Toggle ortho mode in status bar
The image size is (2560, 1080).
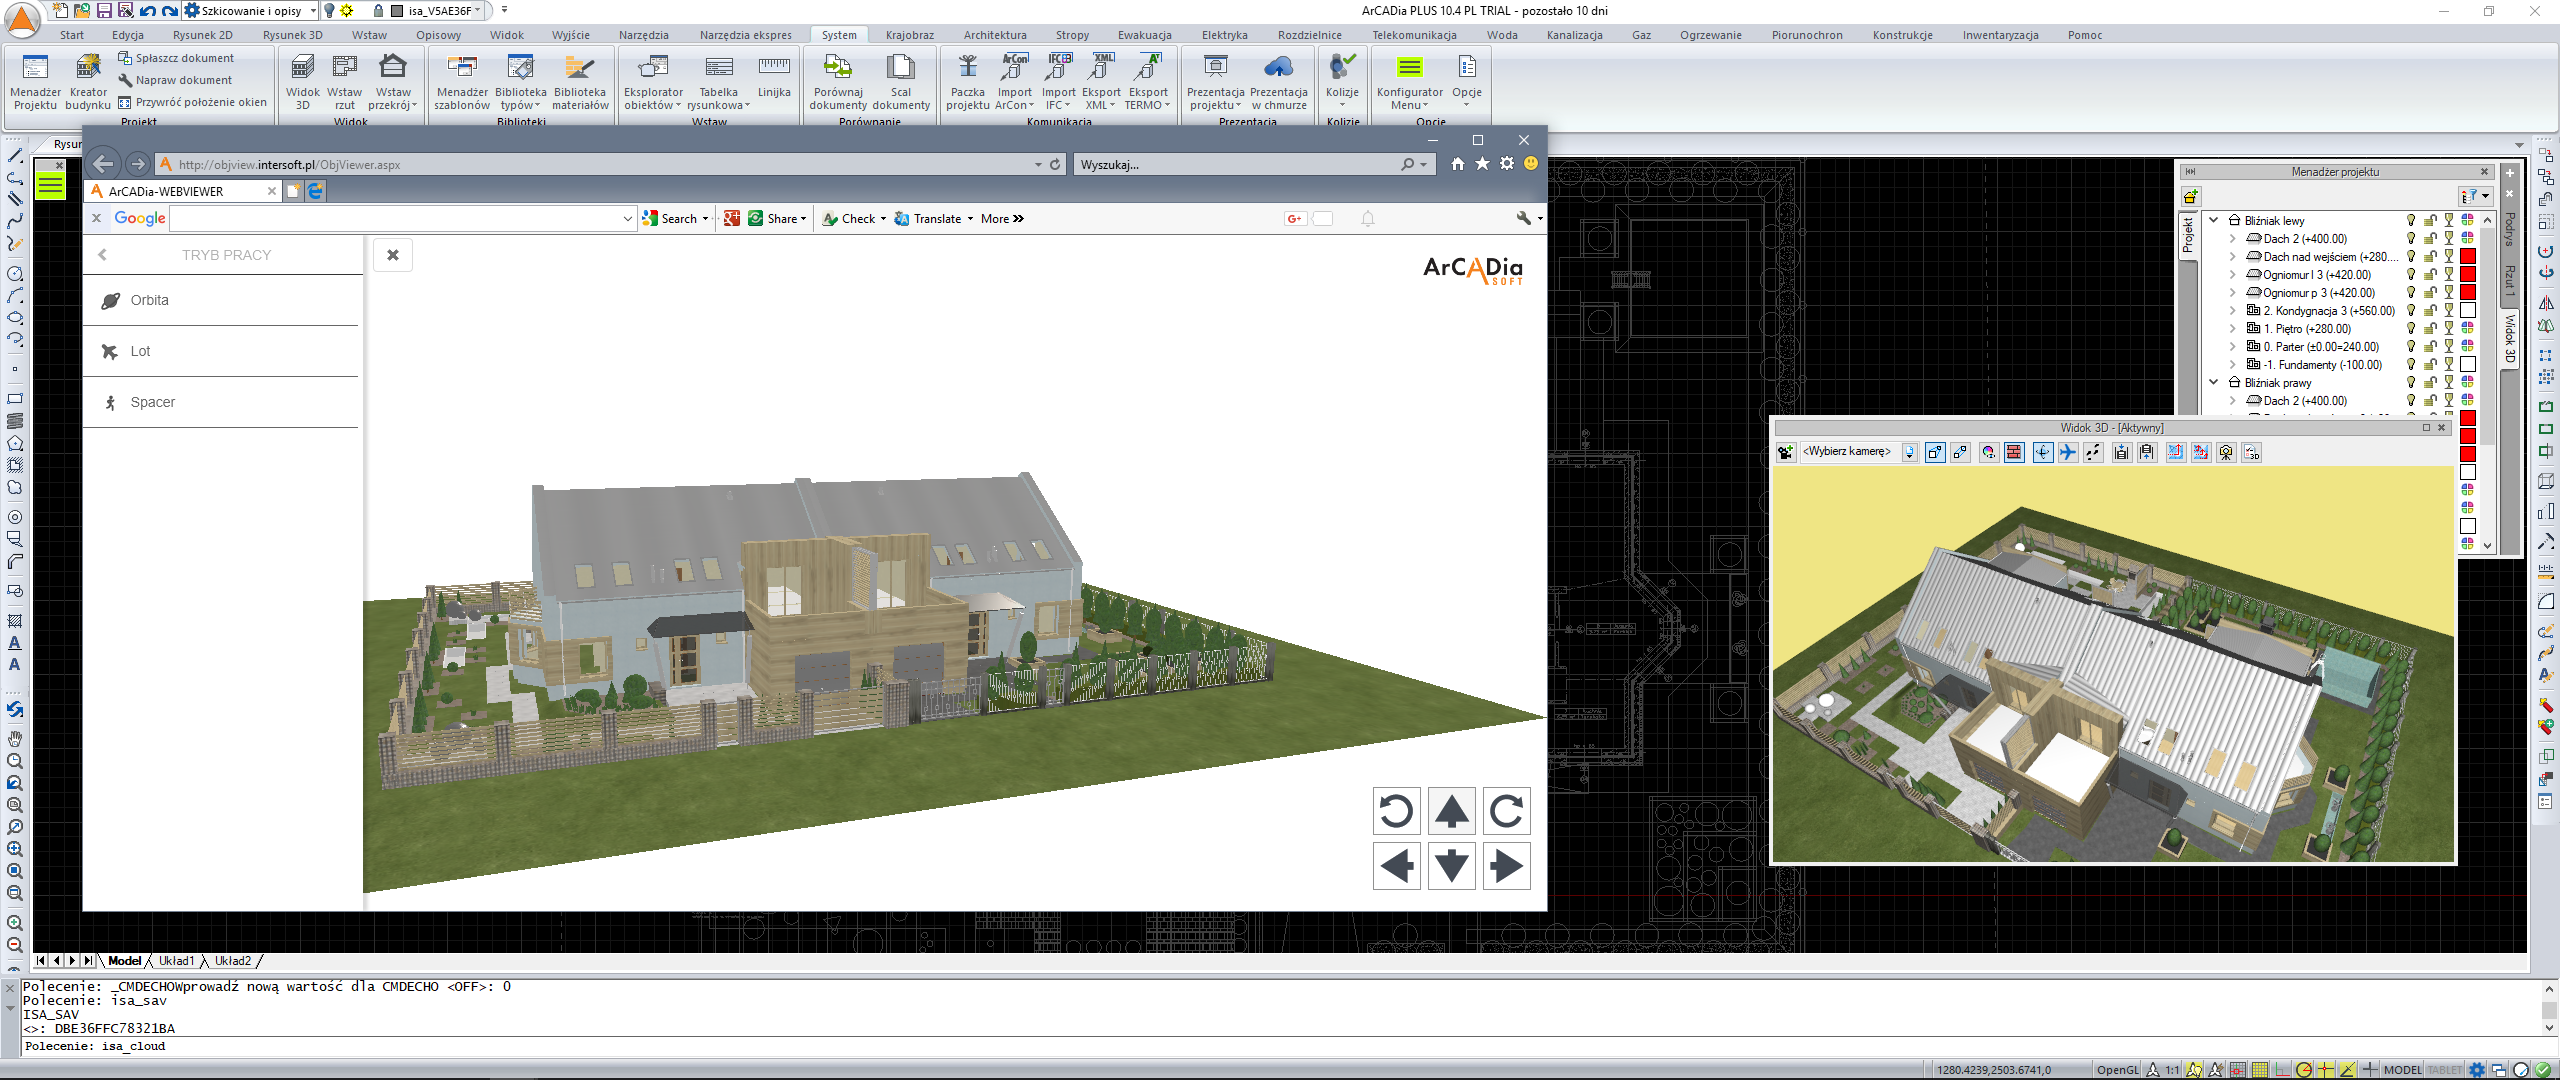[2281, 1070]
